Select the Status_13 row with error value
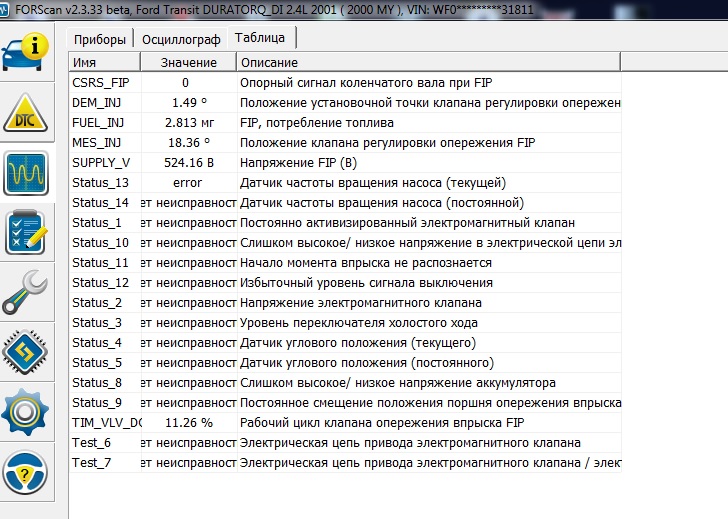The height and width of the screenshot is (519, 728). point(345,182)
